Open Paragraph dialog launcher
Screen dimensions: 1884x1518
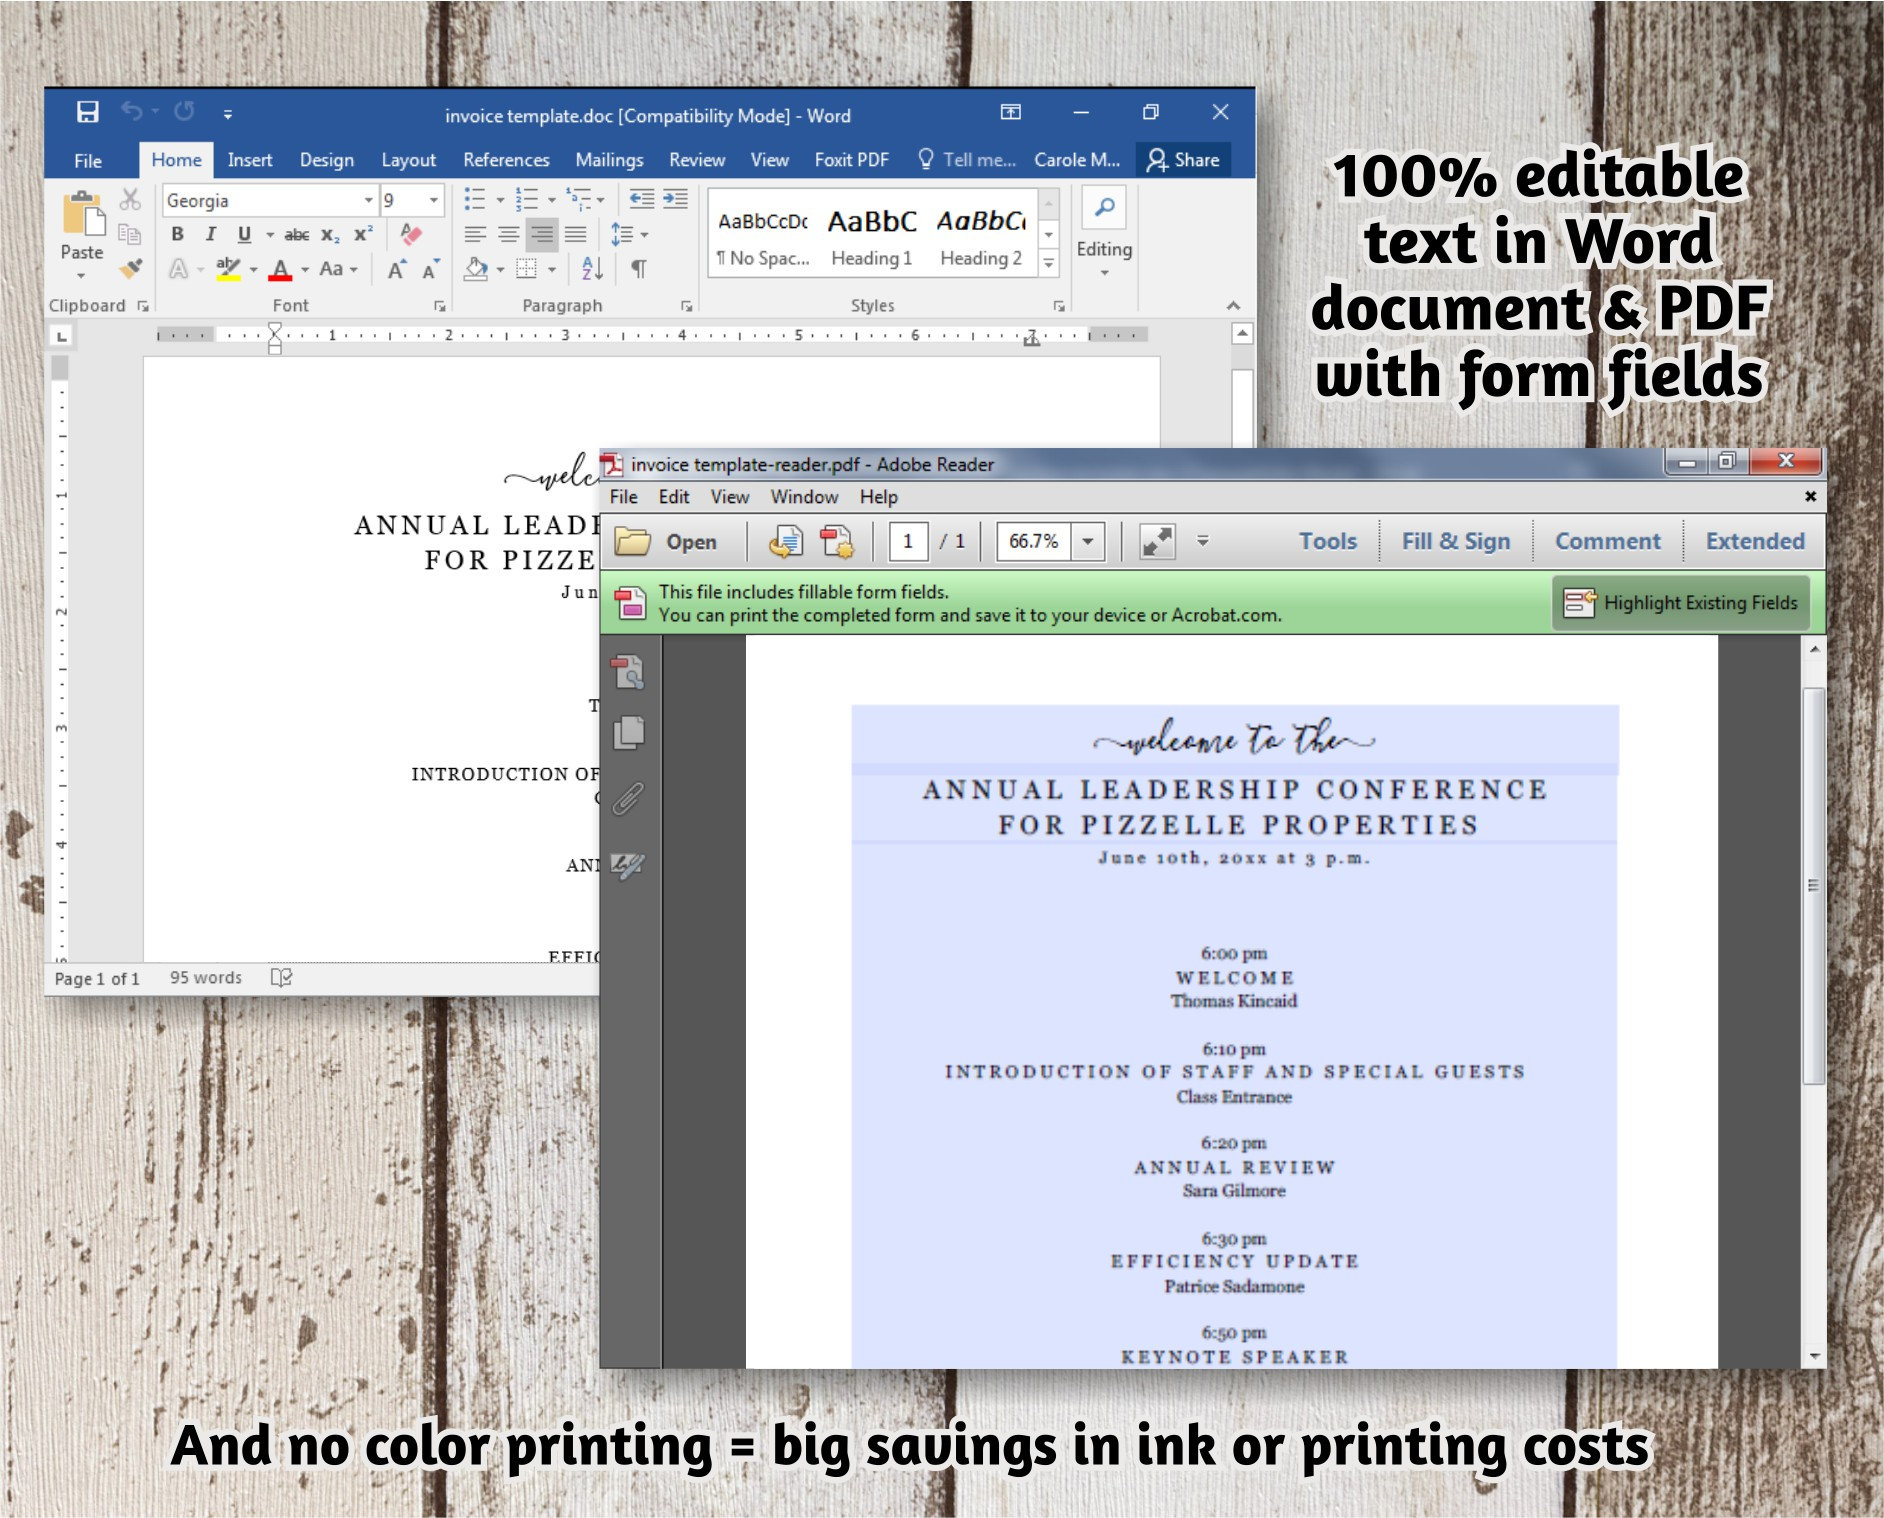(686, 306)
